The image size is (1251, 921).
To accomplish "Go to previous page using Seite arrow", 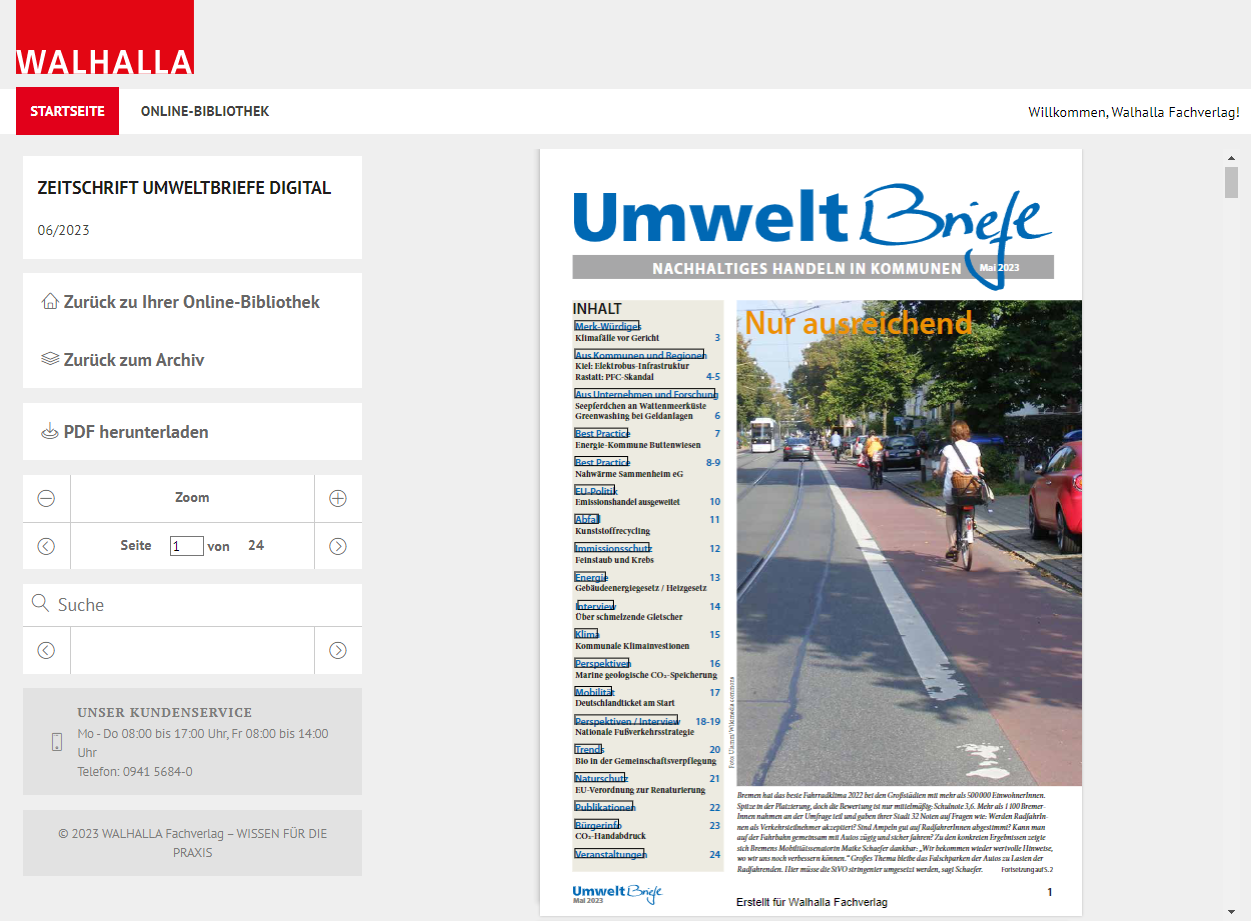I will click(x=46, y=546).
